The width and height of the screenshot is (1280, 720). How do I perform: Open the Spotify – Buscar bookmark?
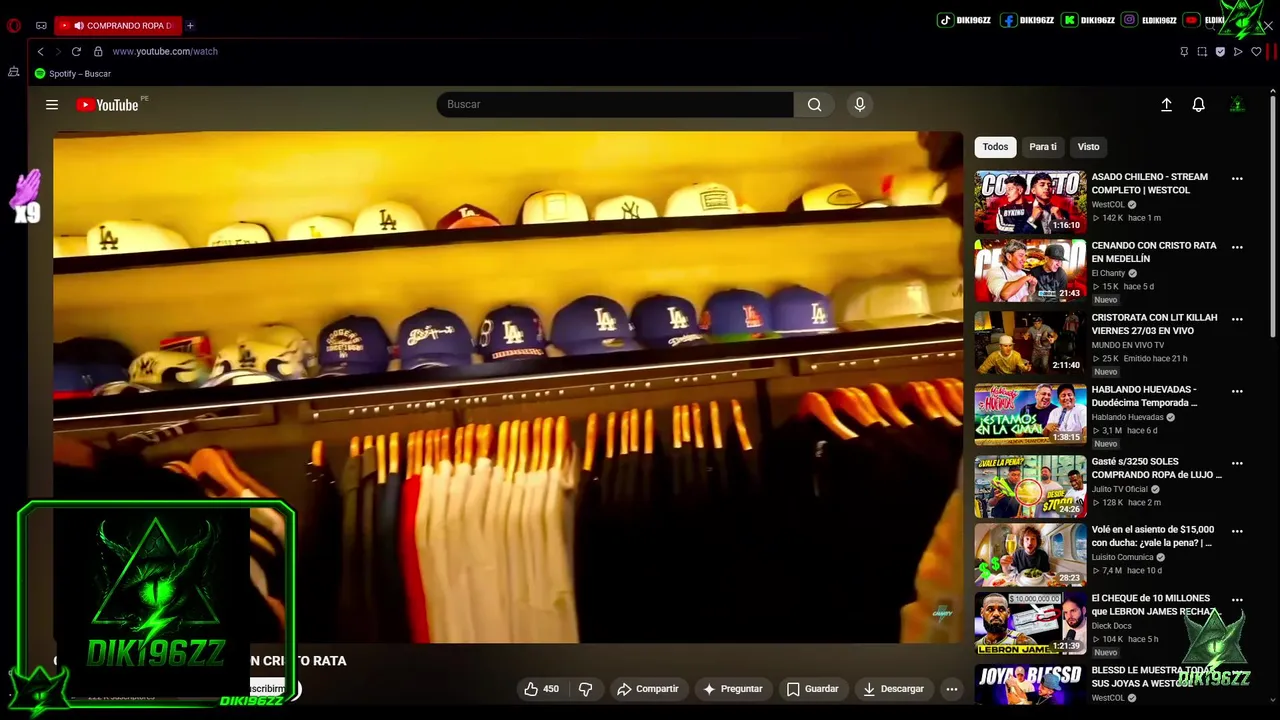[x=73, y=74]
